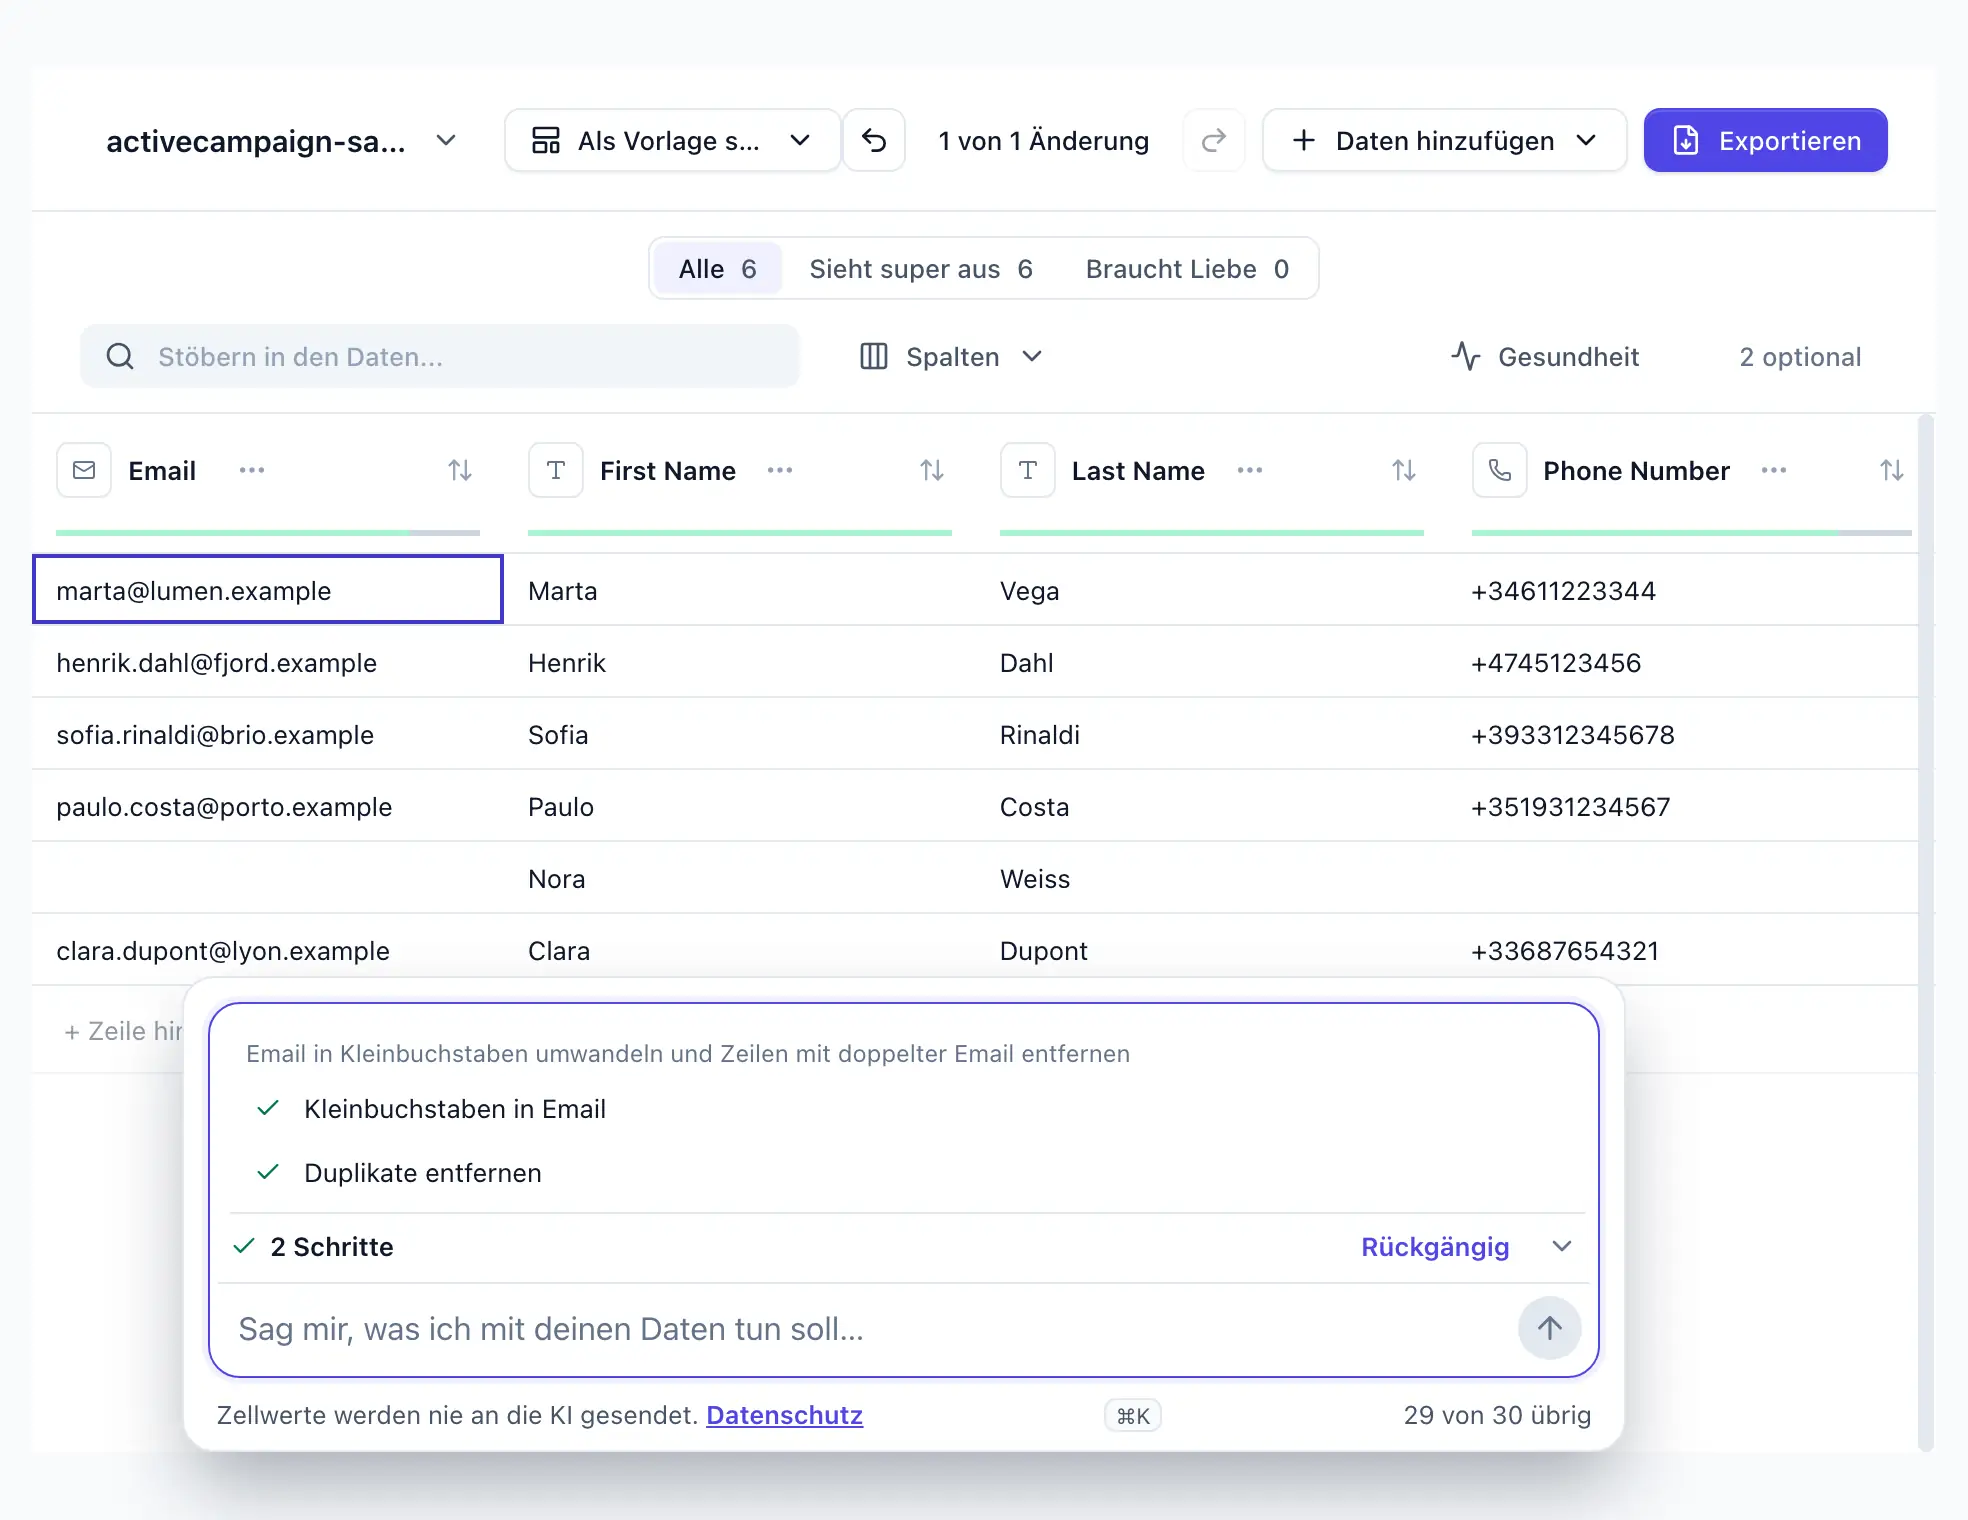Click the redo arrow icon button

coord(1214,141)
